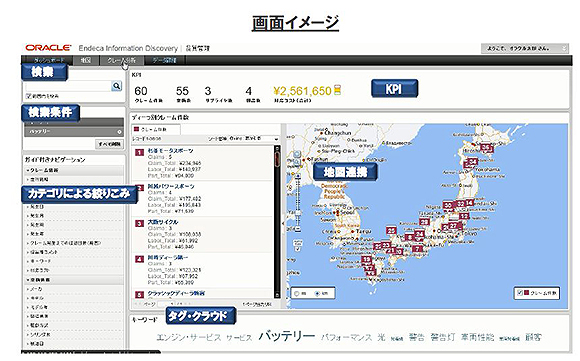The image size is (580, 361).
Task: Open the クレーム分析 tab
Action: pyautogui.click(x=121, y=60)
